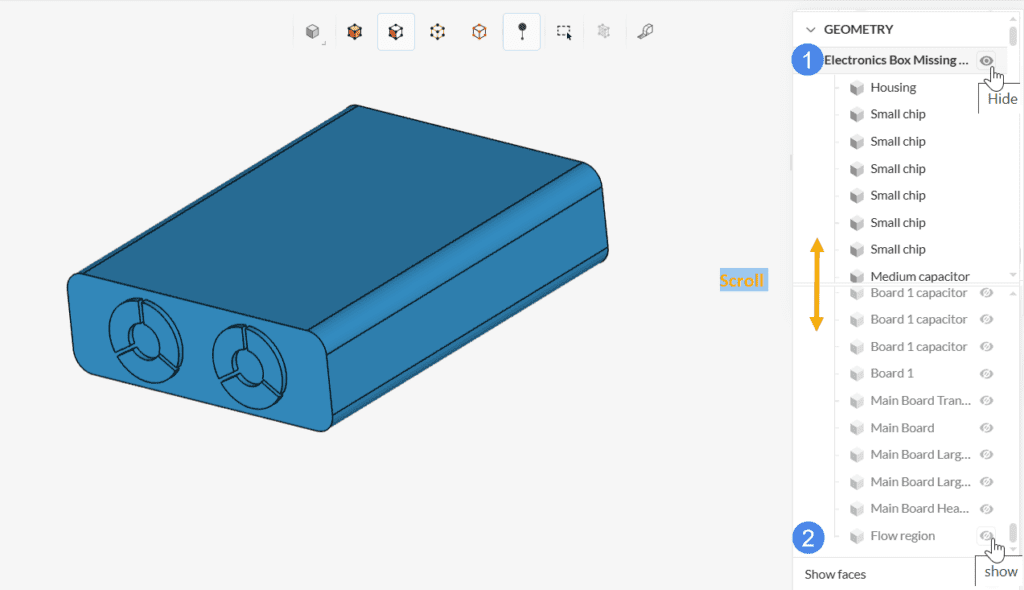The height and width of the screenshot is (590, 1024).
Task: Show the Flow region via its eye icon
Action: pyautogui.click(x=986, y=536)
